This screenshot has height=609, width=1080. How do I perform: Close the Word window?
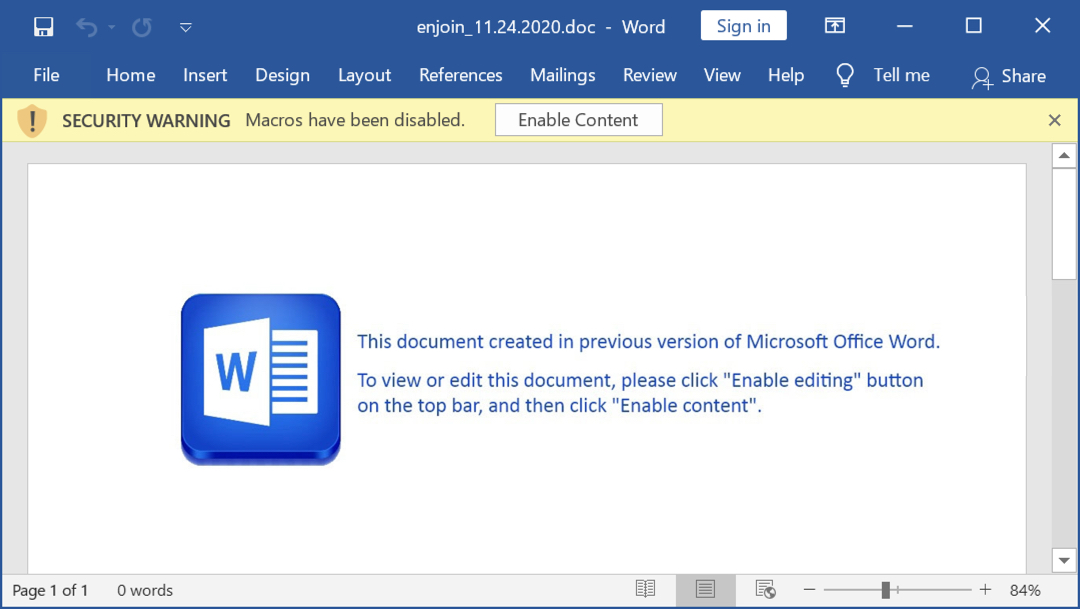1043,26
